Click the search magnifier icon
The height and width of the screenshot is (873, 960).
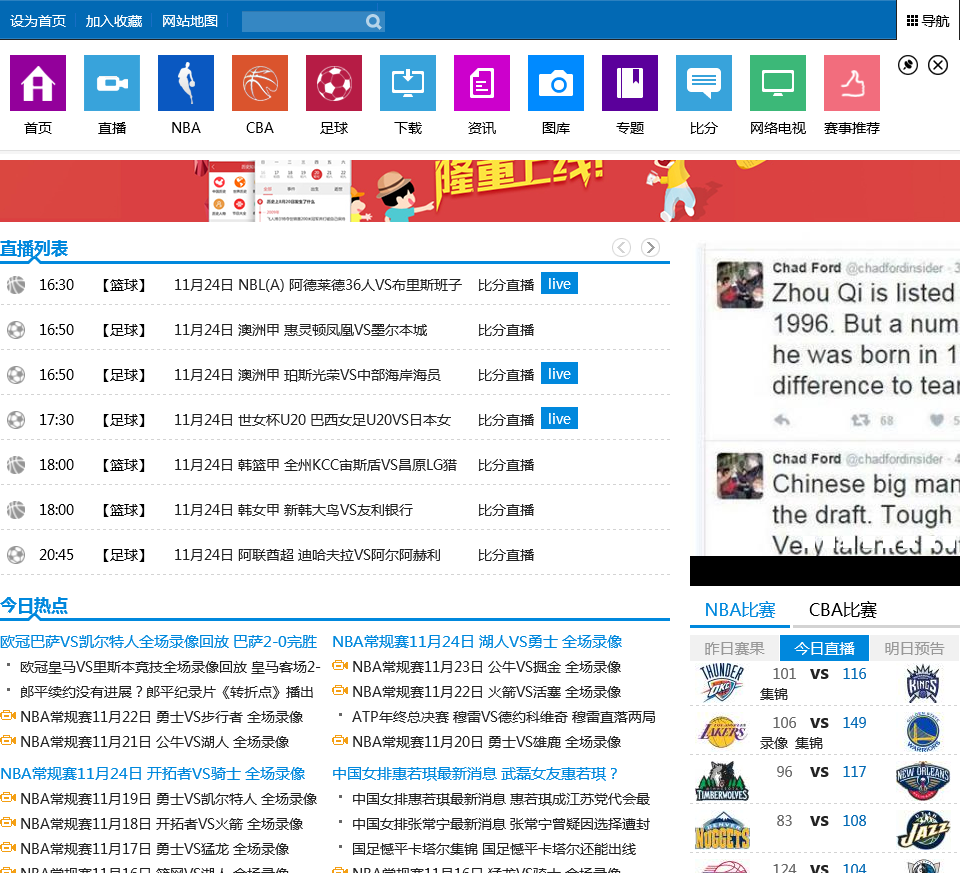pos(373,22)
